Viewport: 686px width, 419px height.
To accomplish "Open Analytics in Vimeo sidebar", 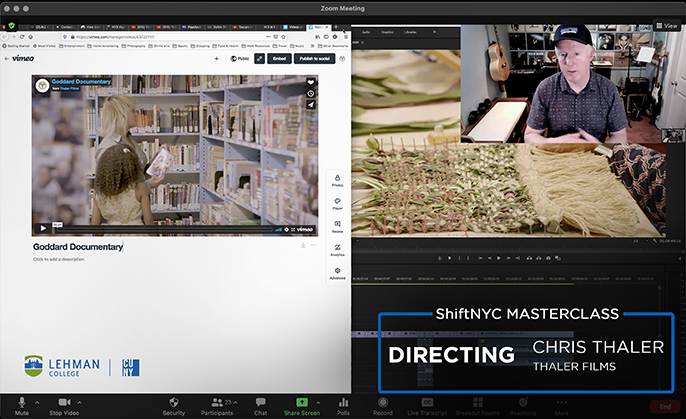I will pos(337,250).
